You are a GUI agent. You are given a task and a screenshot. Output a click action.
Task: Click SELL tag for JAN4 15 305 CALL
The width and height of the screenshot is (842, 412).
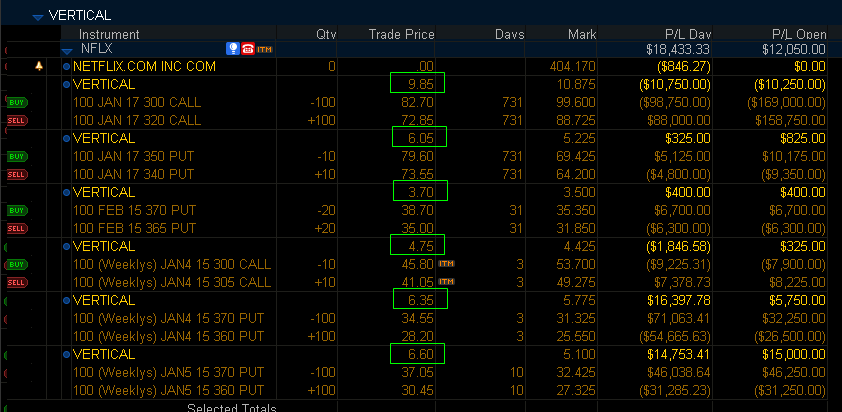tap(17, 283)
